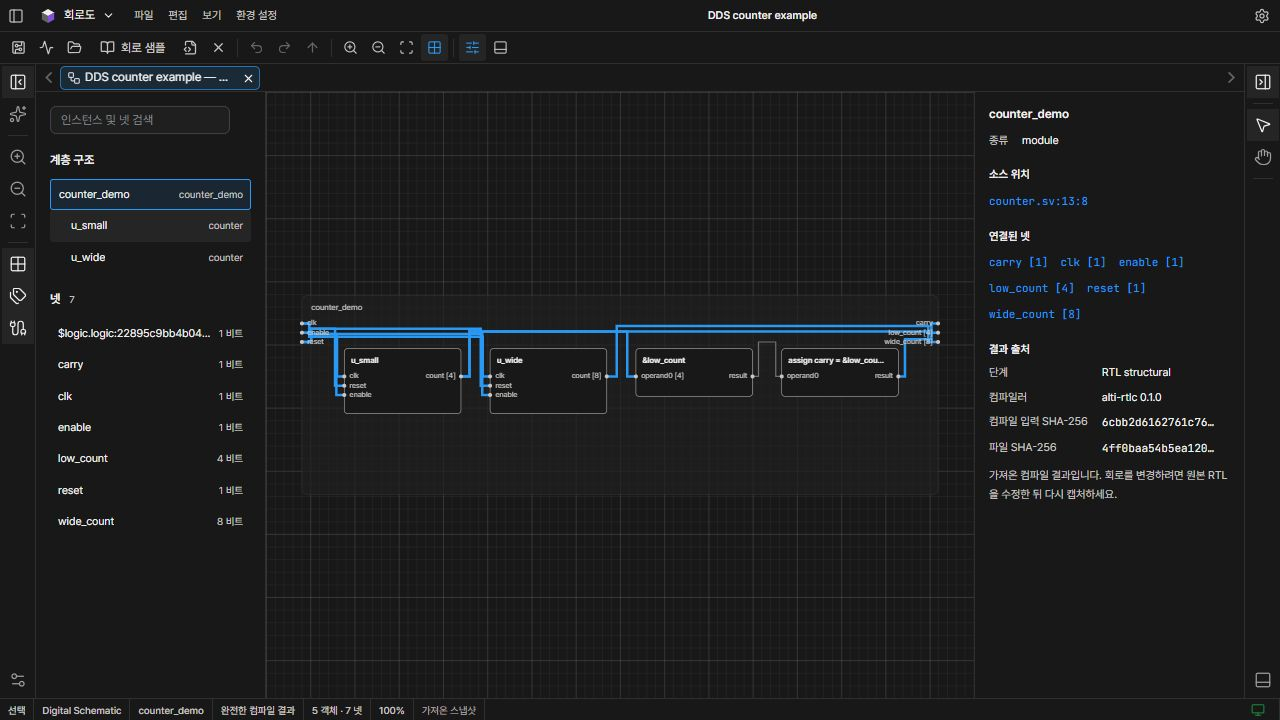Click zoom out on left sidebar
The image size is (1280, 720).
pos(18,189)
